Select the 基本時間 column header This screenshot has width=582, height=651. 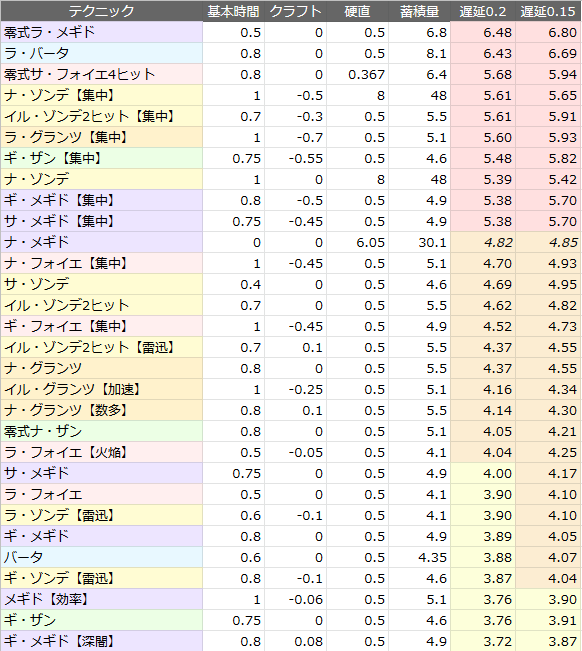233,11
